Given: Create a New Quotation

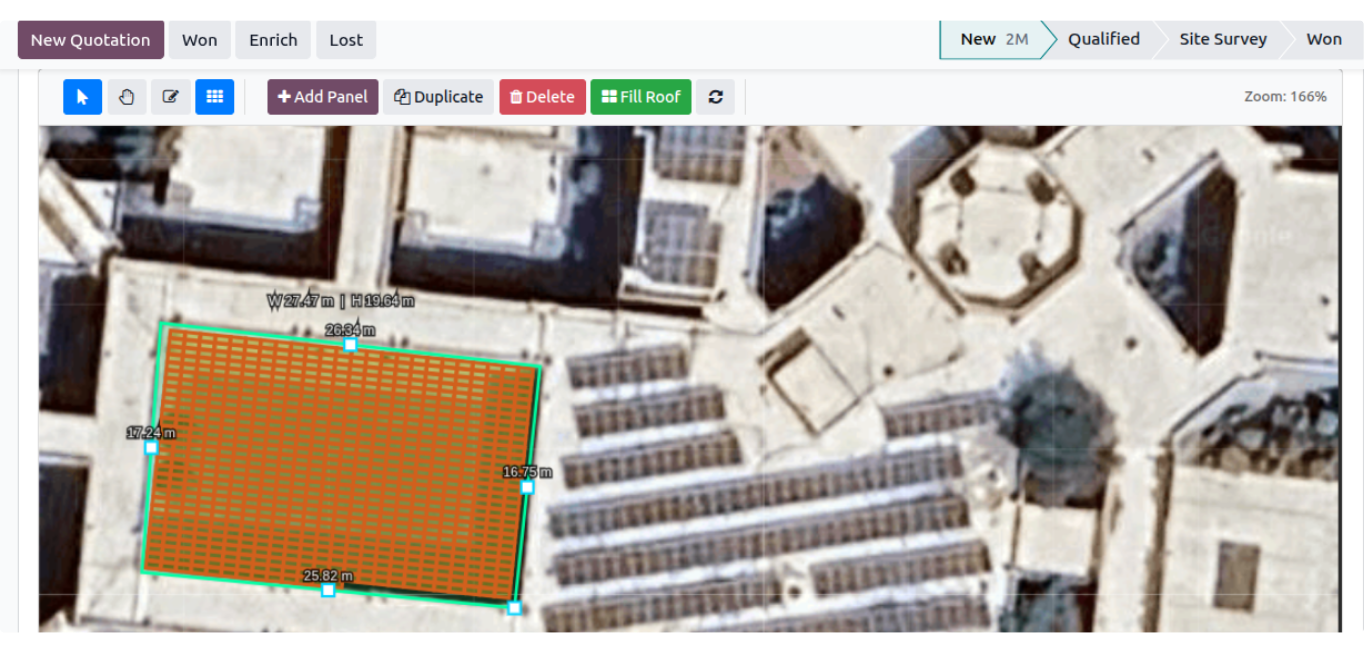Looking at the screenshot, I should 91,40.
